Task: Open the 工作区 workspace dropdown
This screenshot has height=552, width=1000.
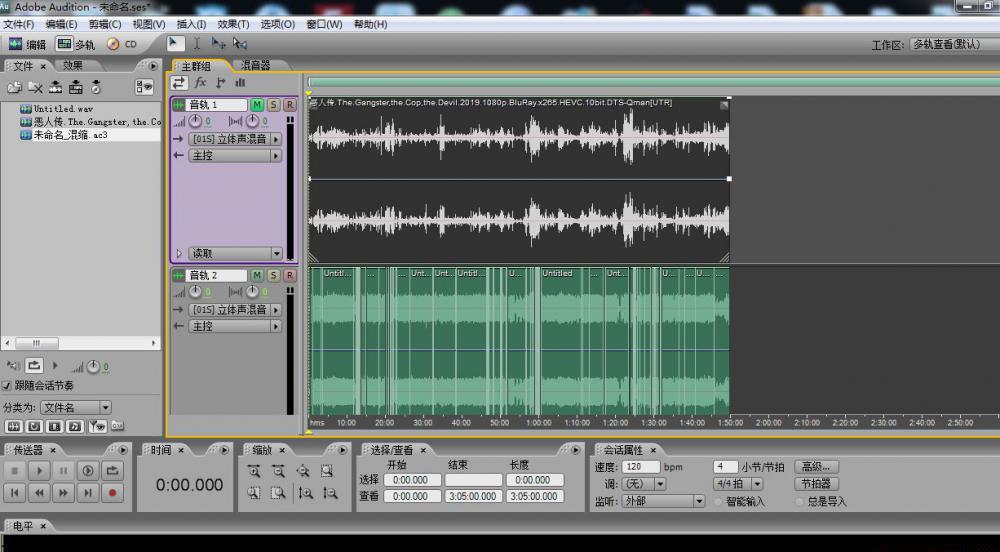Action: click(x=954, y=45)
